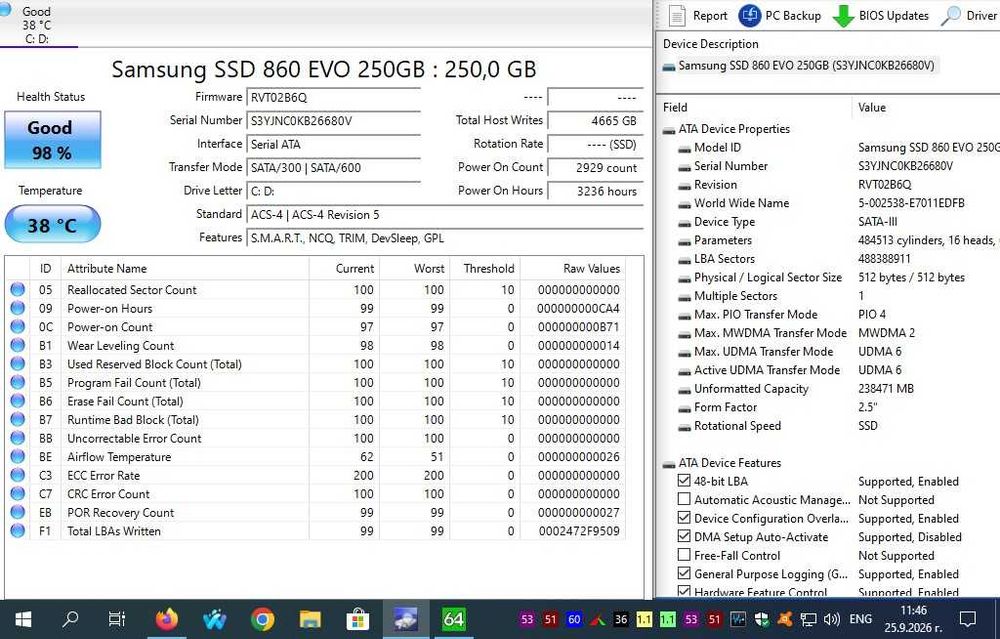This screenshot has width=1000, height=639.
Task: Click the PC Backup toolbar icon
Action: (749, 16)
